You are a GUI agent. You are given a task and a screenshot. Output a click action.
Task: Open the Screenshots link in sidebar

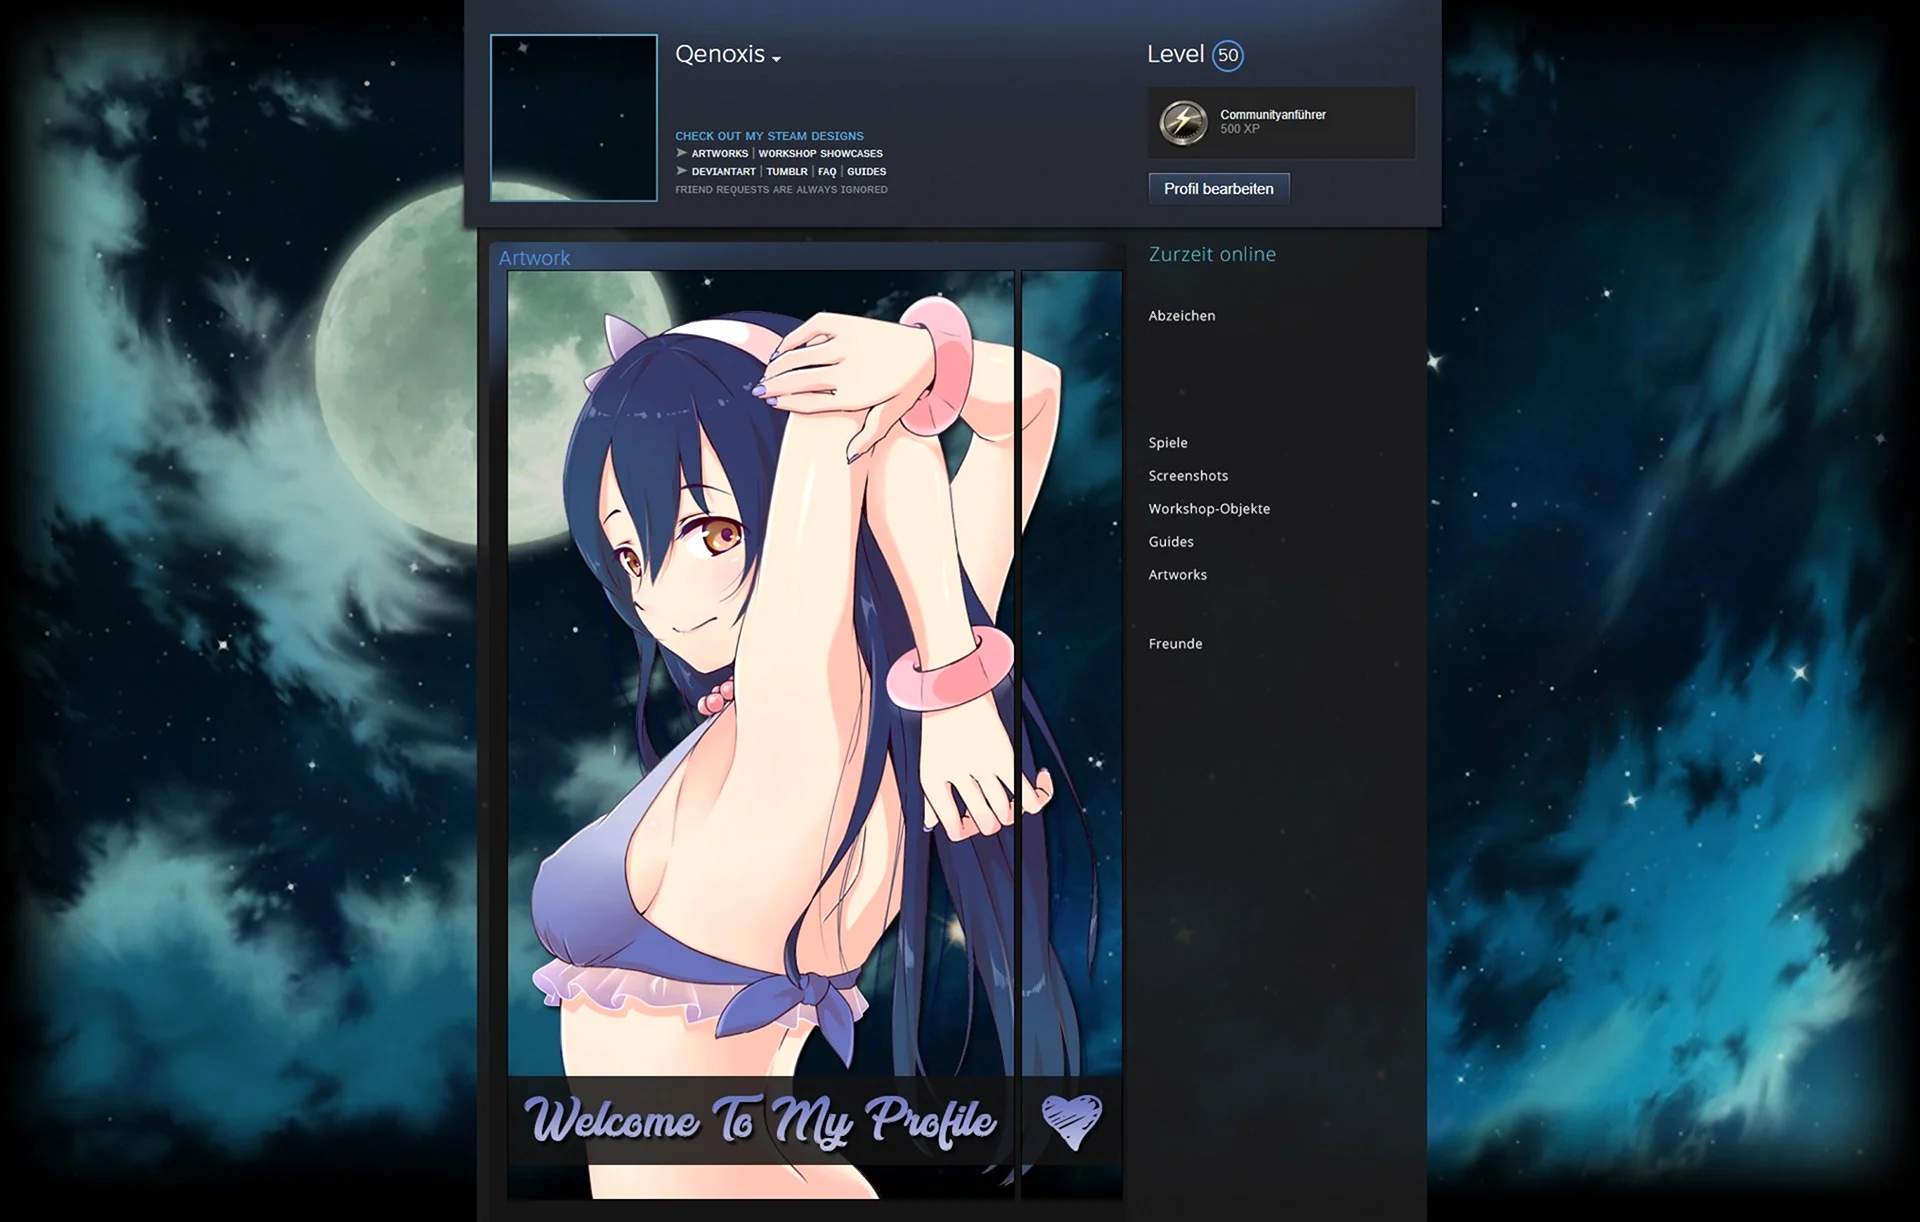click(x=1188, y=476)
